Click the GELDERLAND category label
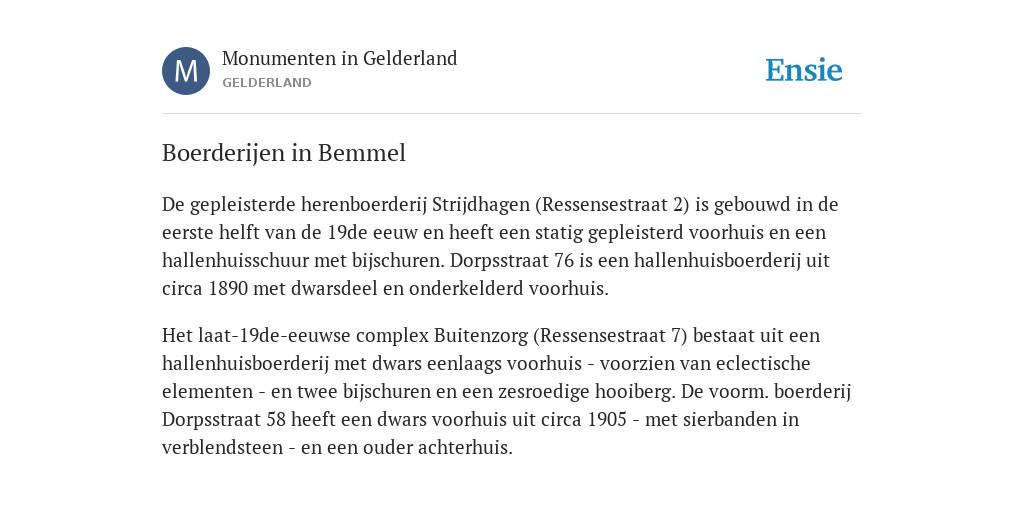 266,83
